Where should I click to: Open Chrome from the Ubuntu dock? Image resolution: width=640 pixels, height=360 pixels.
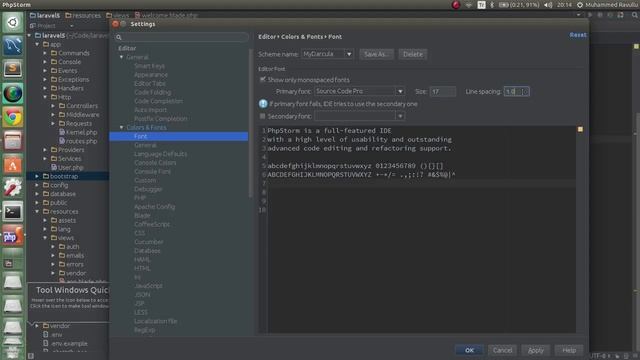coord(13,118)
